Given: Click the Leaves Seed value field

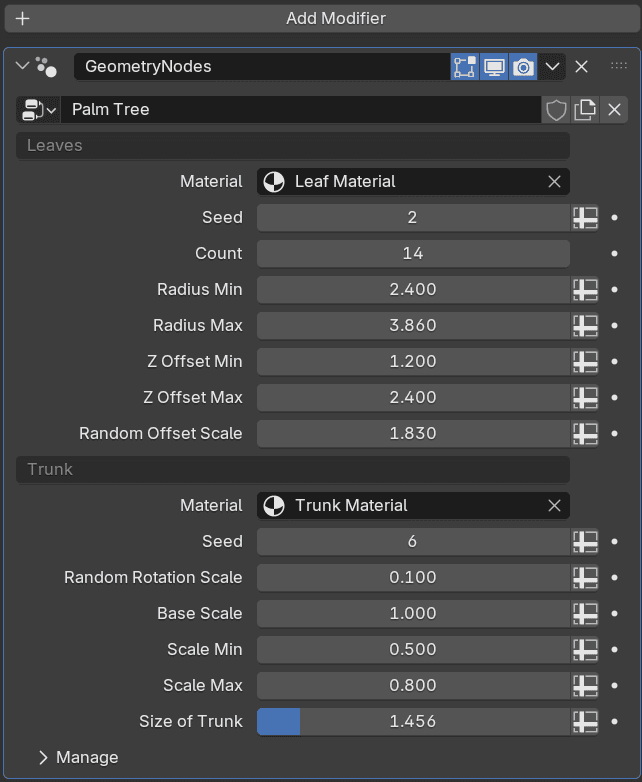Looking at the screenshot, I should point(413,217).
